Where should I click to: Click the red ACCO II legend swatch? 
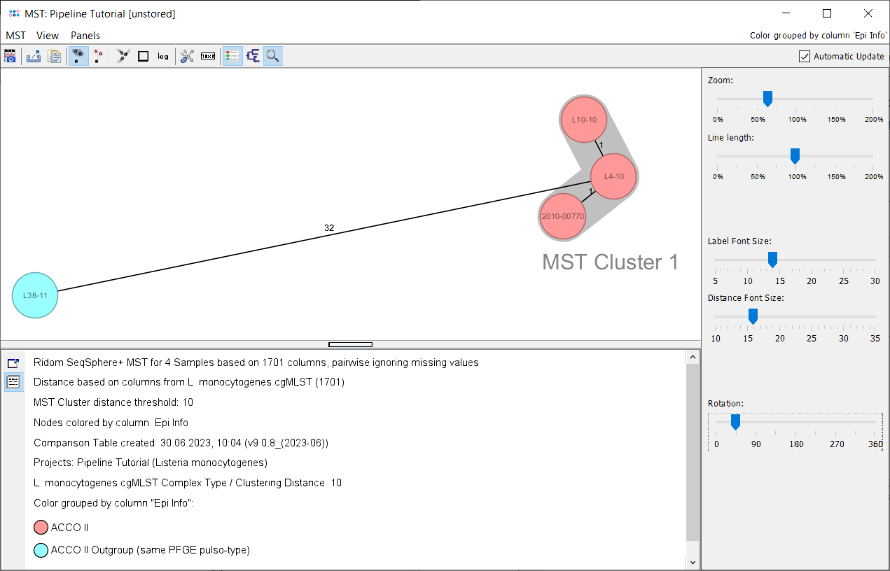41,527
